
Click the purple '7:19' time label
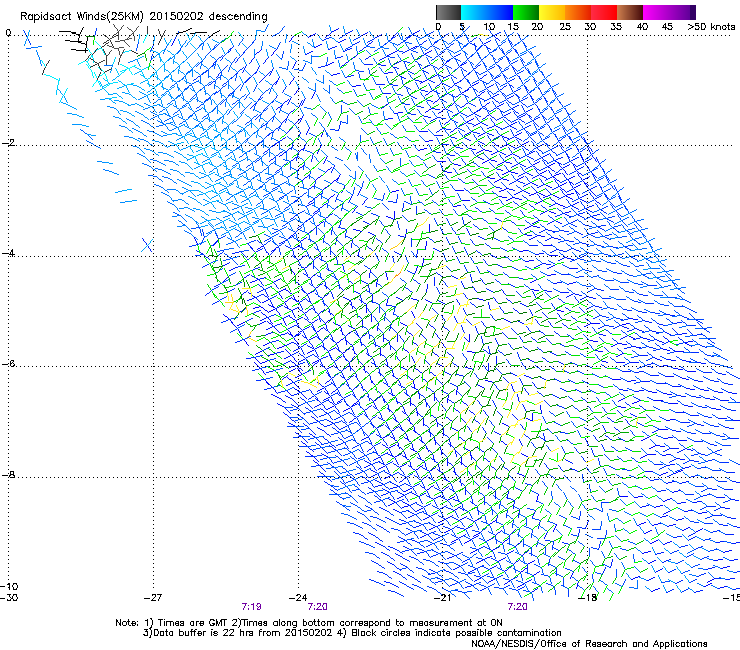point(251,607)
